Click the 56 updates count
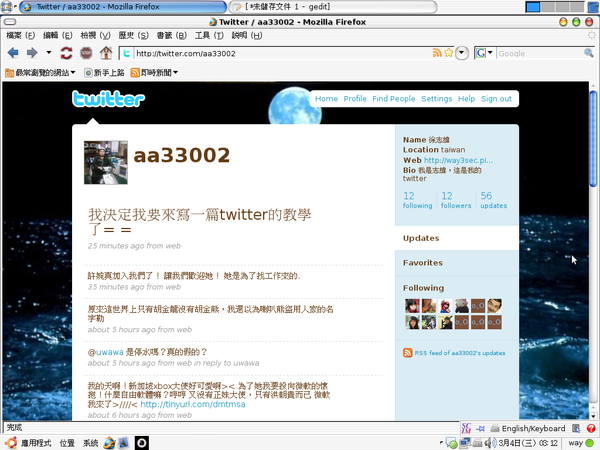 coord(493,200)
